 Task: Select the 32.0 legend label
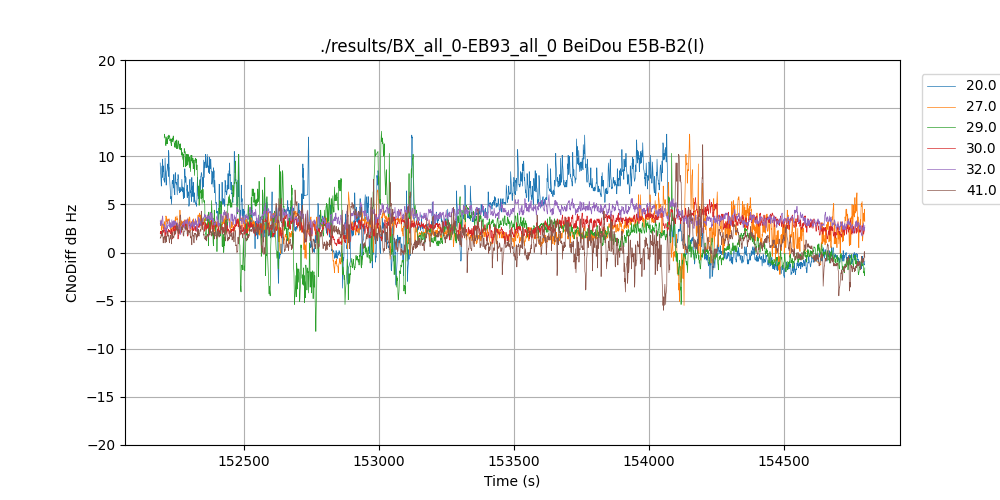pos(980,170)
